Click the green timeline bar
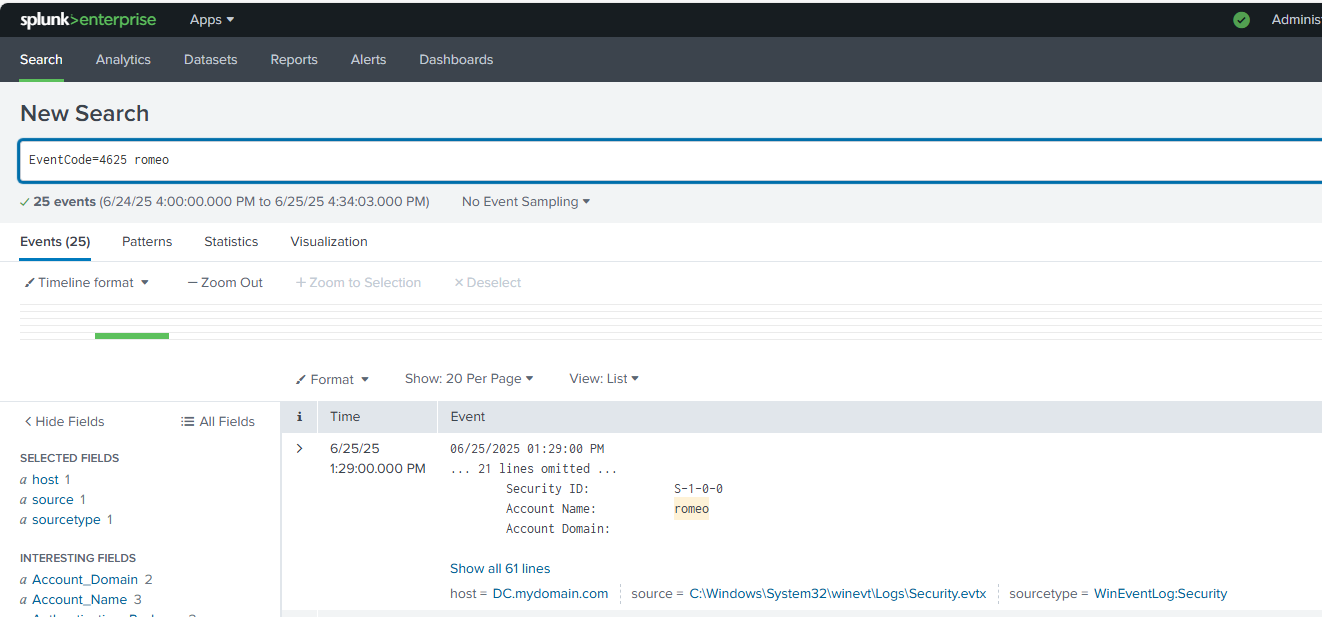Image resolution: width=1322 pixels, height=617 pixels. [x=132, y=336]
